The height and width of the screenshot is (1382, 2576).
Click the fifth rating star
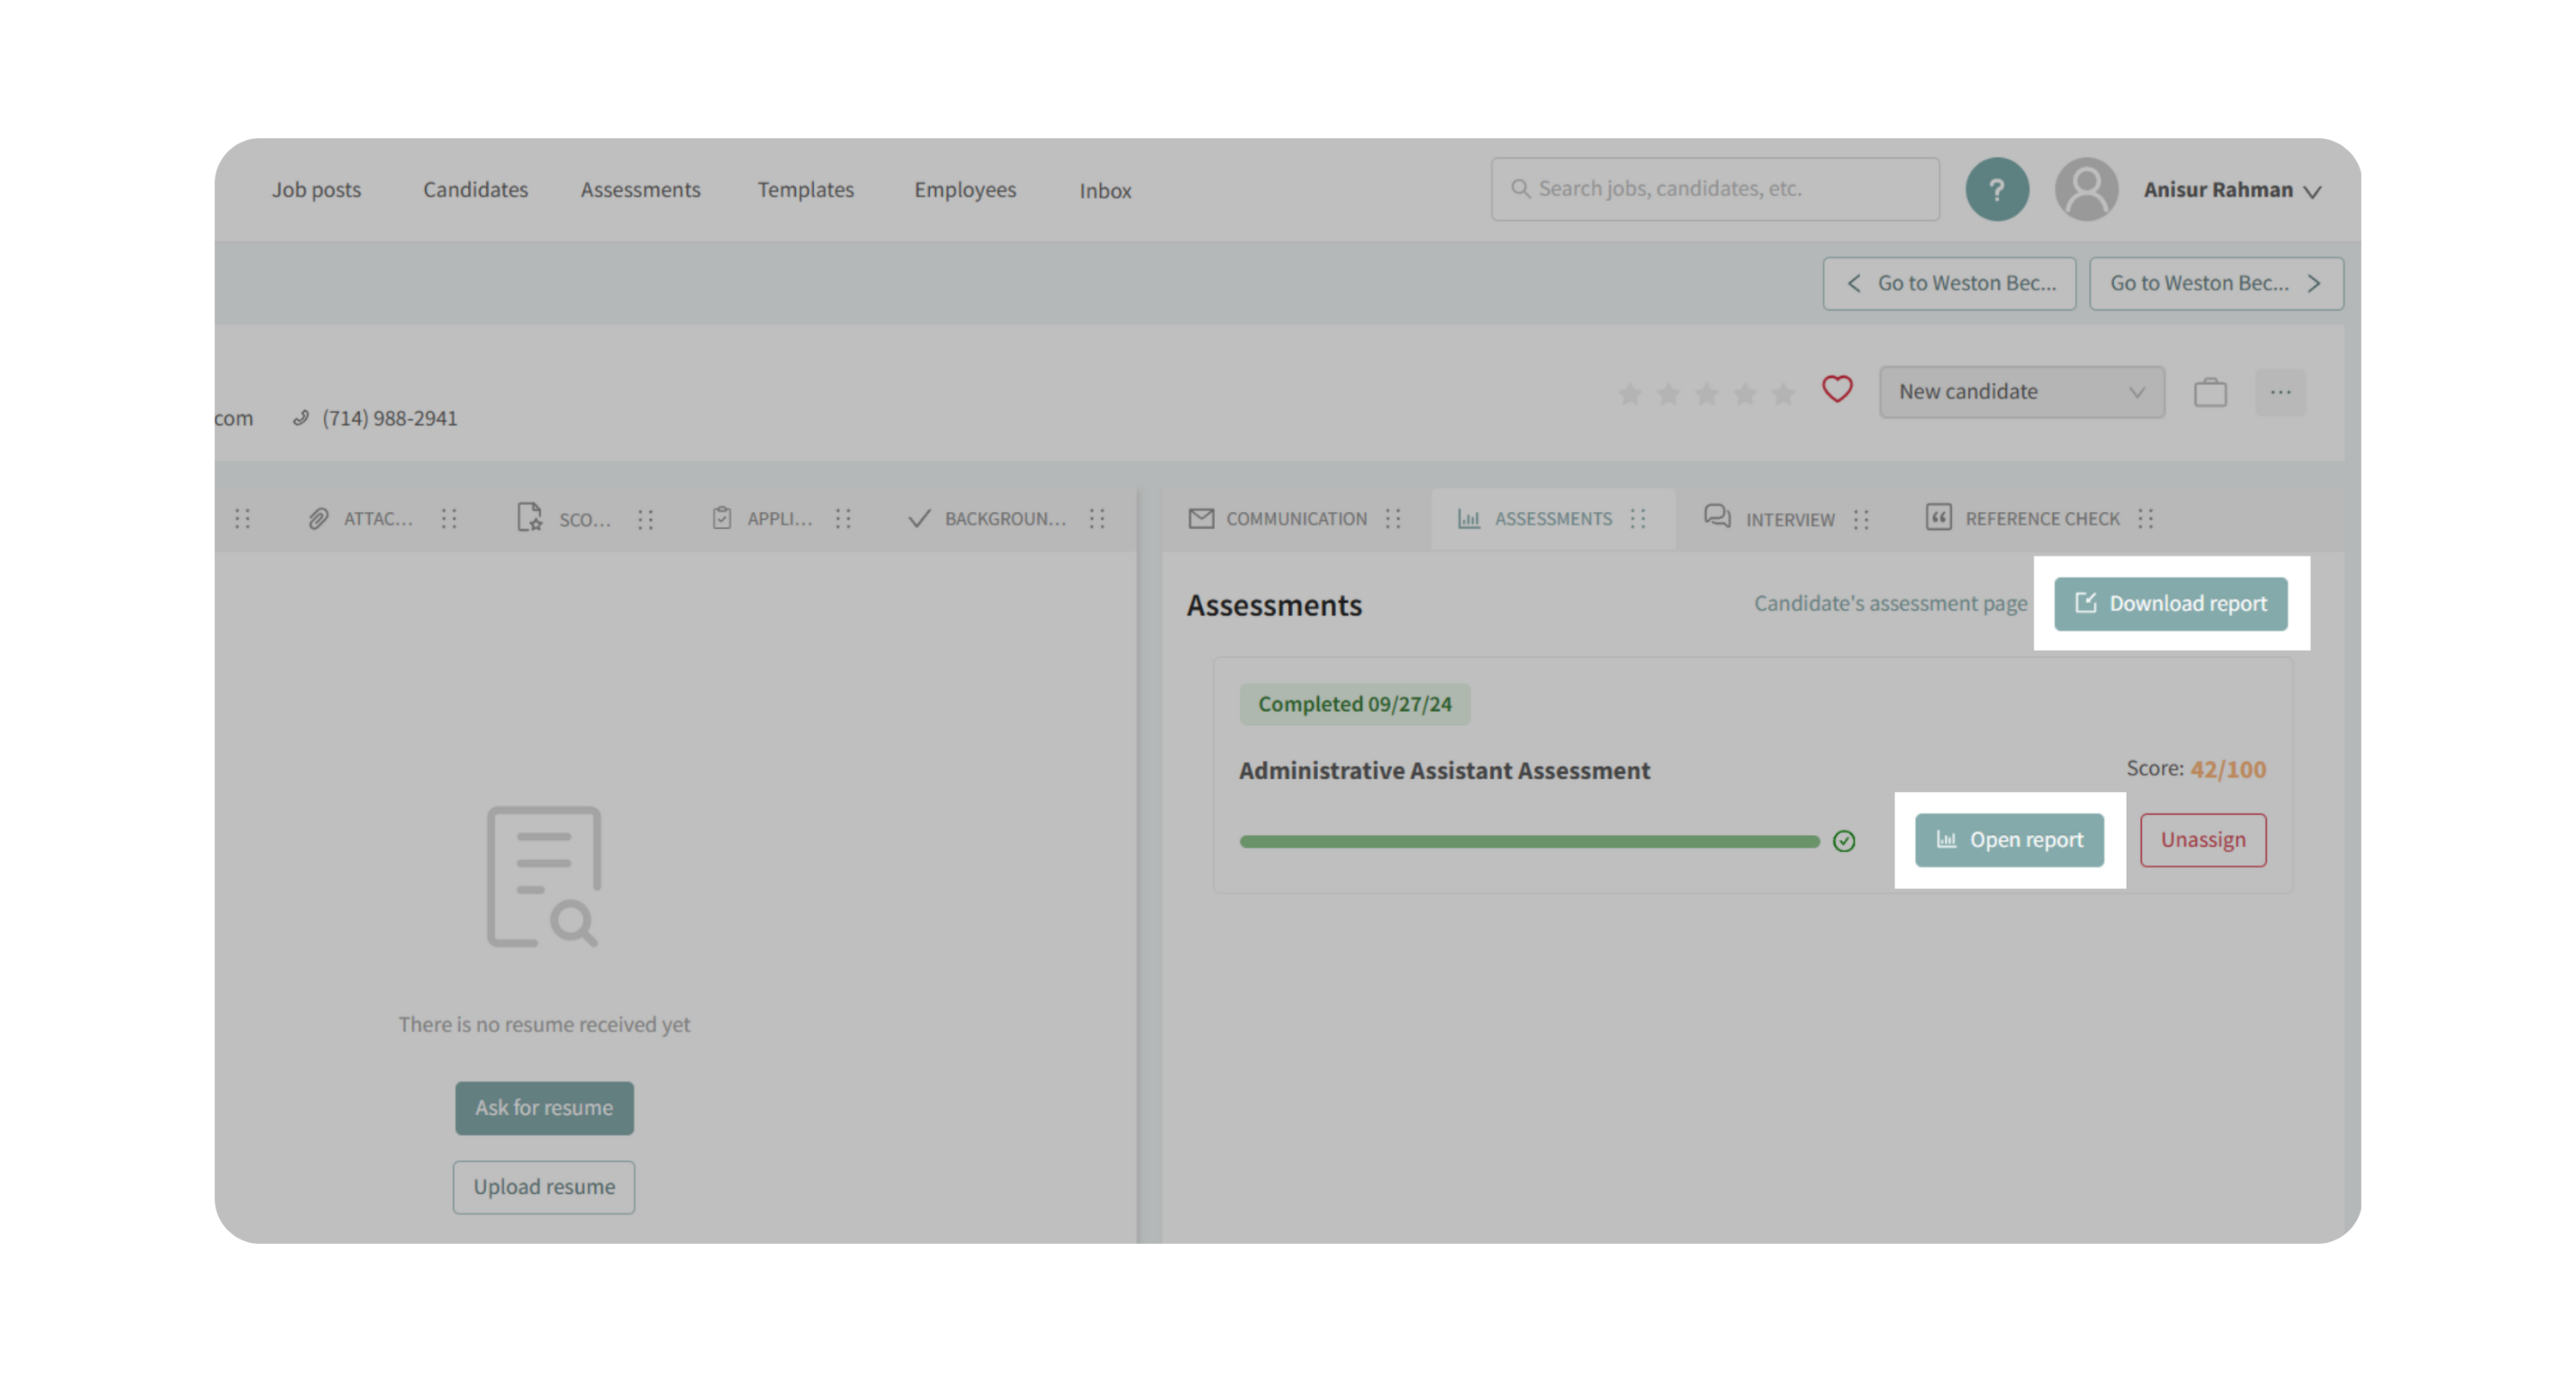pos(1782,394)
